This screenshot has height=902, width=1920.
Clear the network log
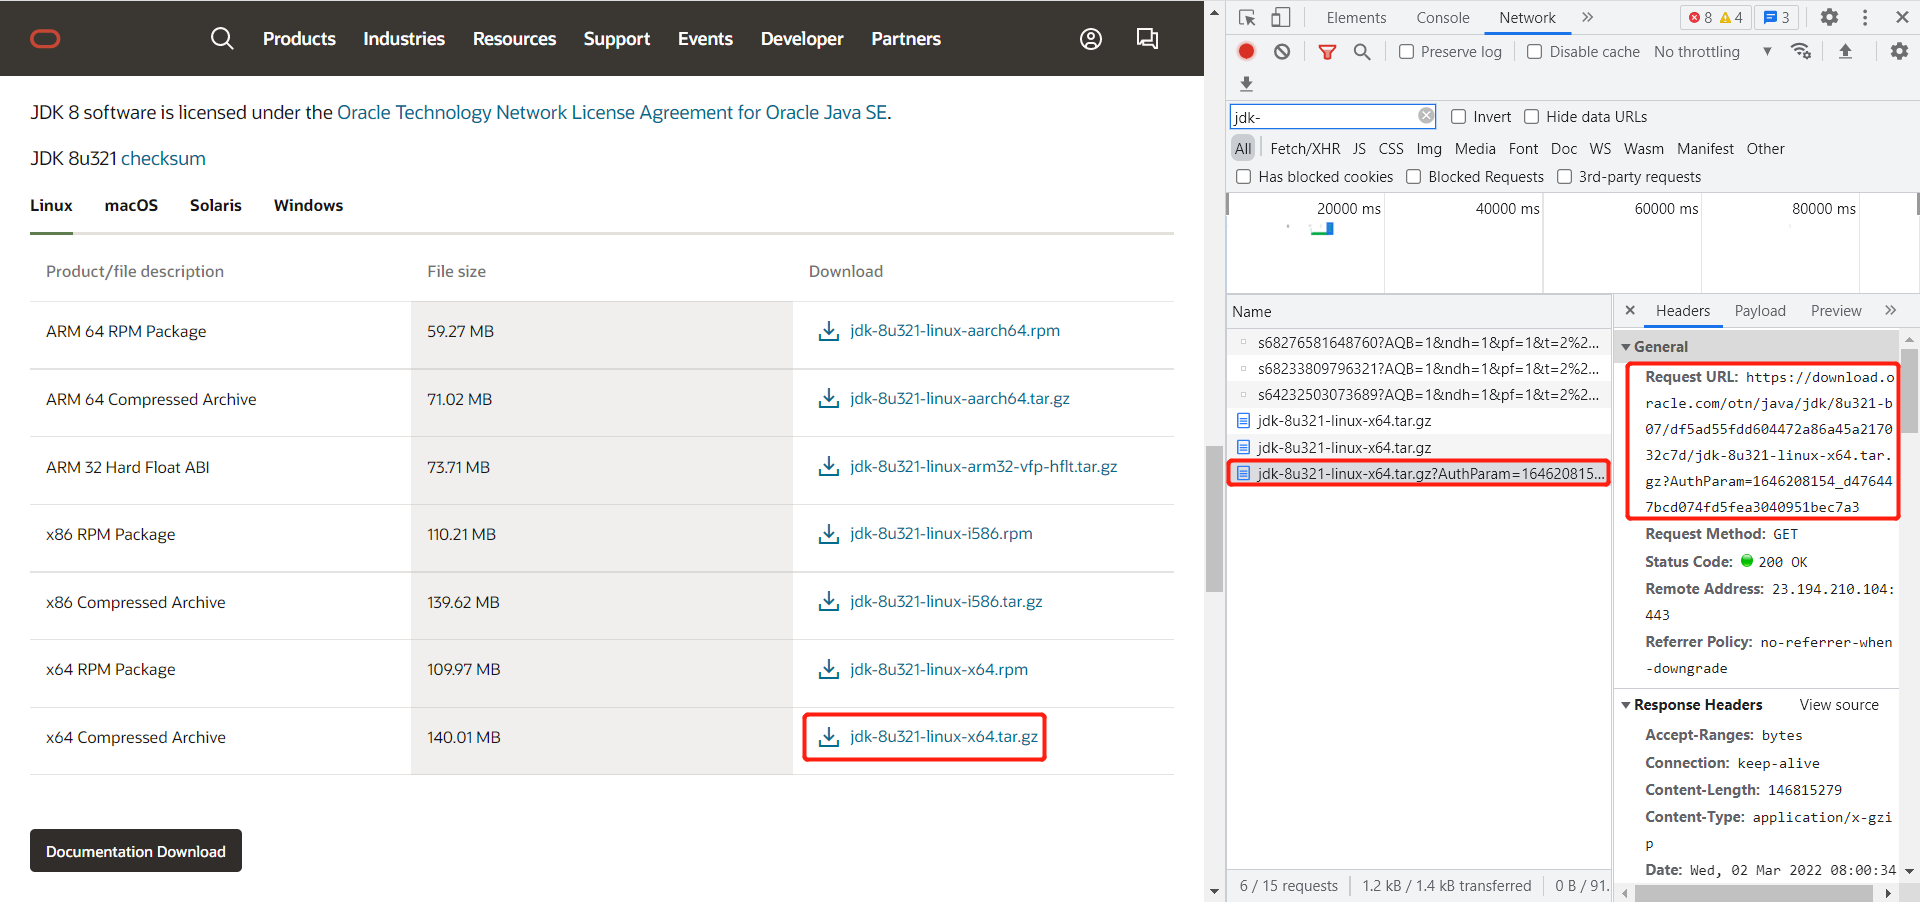click(x=1281, y=51)
